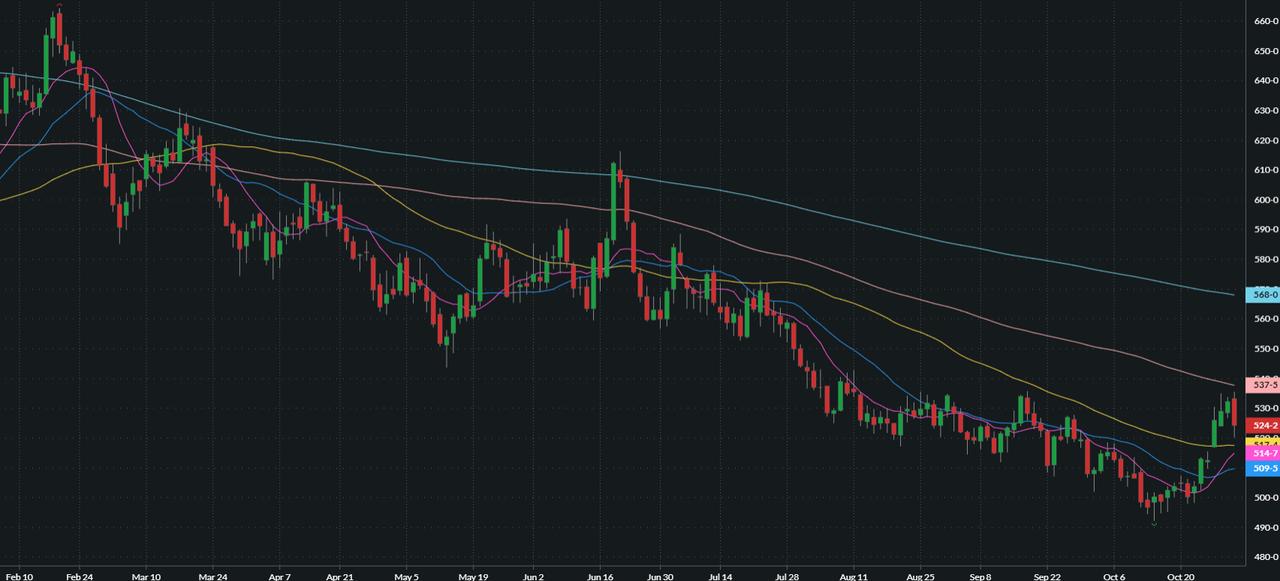The height and width of the screenshot is (581, 1280).
Task: Click the red 524-2 current price tag
Action: pos(1264,425)
